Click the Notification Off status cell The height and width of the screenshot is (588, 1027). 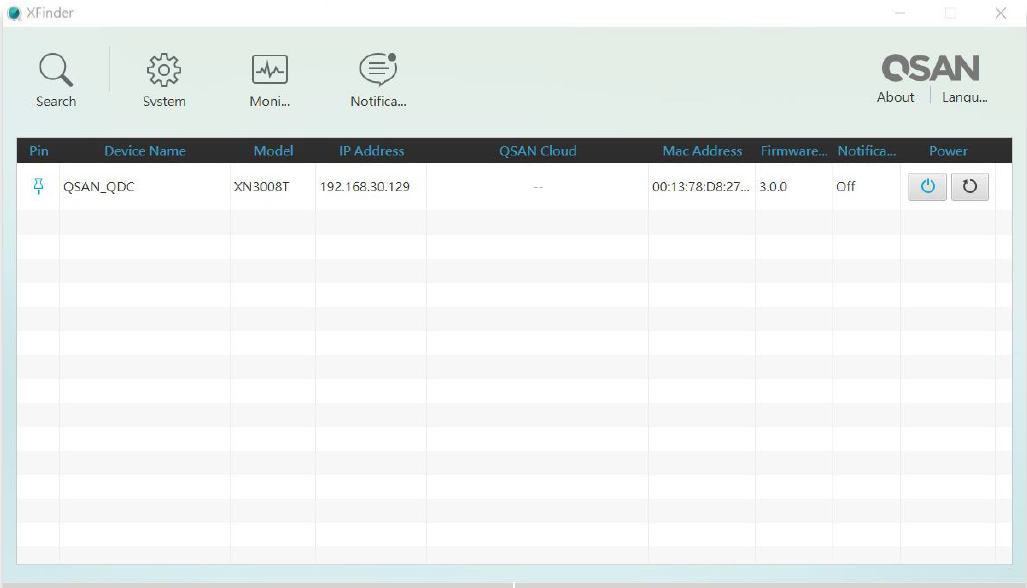pos(846,187)
